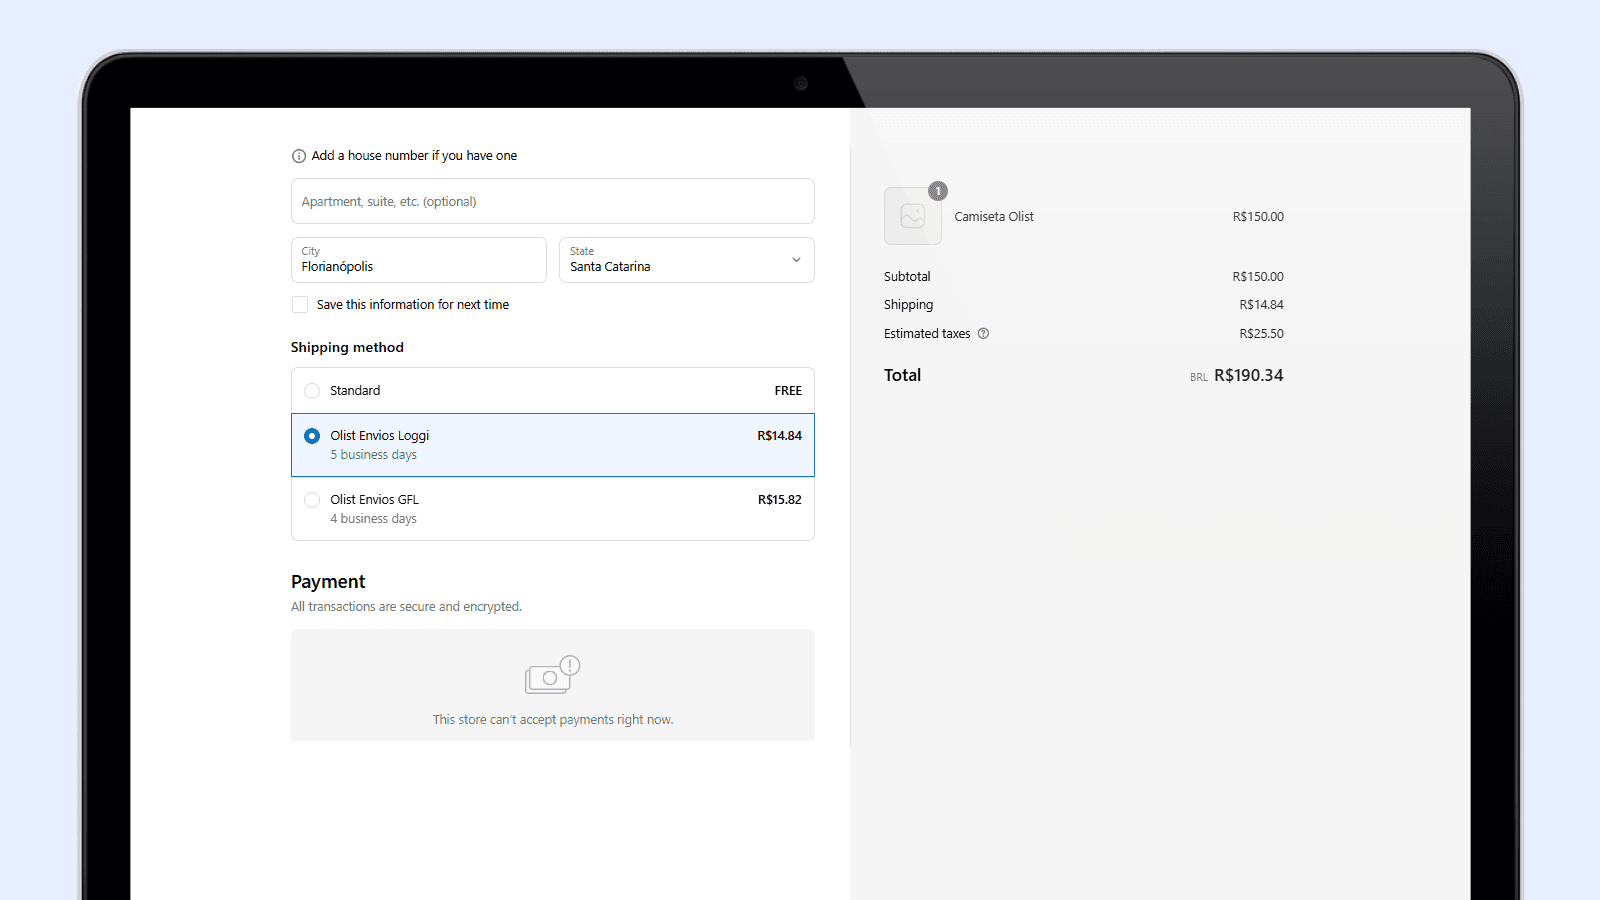Select the Olist Envios Loggi radio button
The height and width of the screenshot is (900, 1600).
tap(312, 436)
